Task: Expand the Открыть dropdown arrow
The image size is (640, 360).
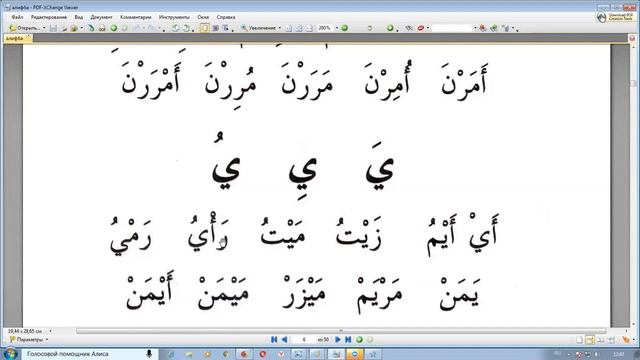Action: tap(44, 28)
